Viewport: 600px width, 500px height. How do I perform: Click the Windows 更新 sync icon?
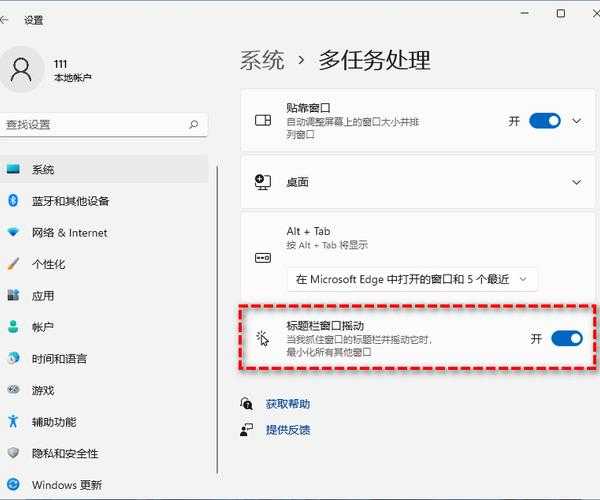point(13,485)
